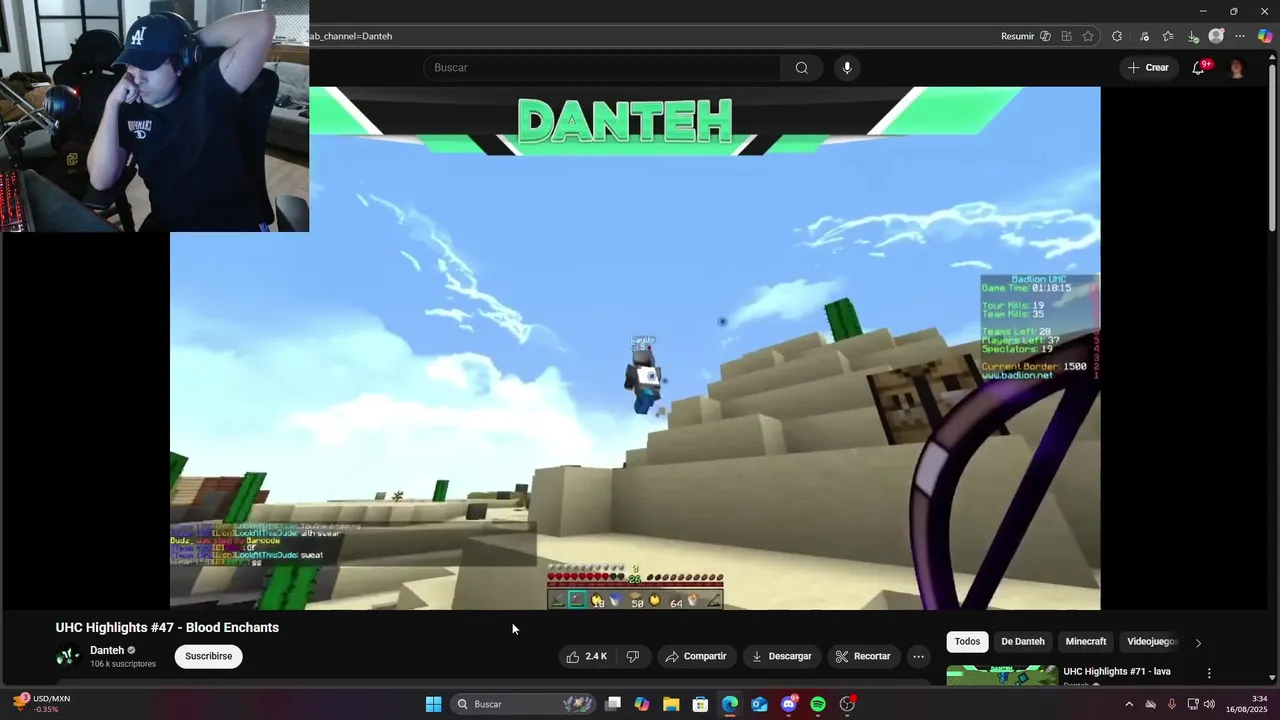Subscribe with the Suscribirse button

click(x=209, y=657)
